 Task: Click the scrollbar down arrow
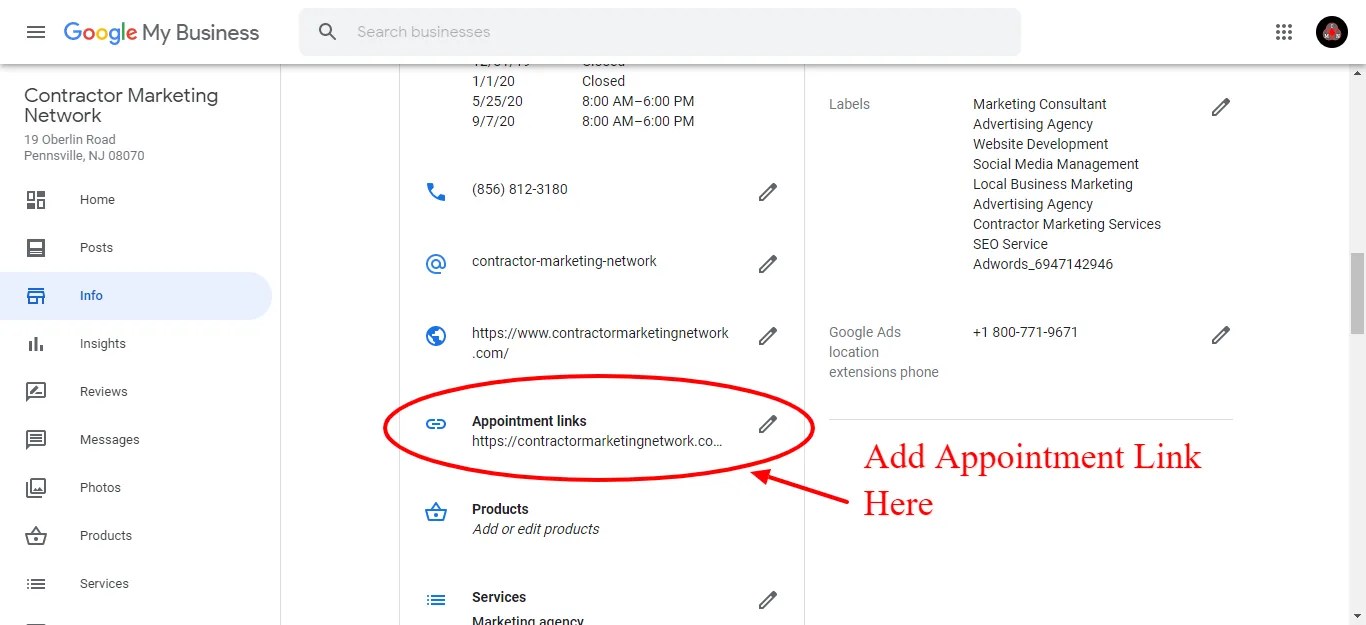tap(1357, 616)
